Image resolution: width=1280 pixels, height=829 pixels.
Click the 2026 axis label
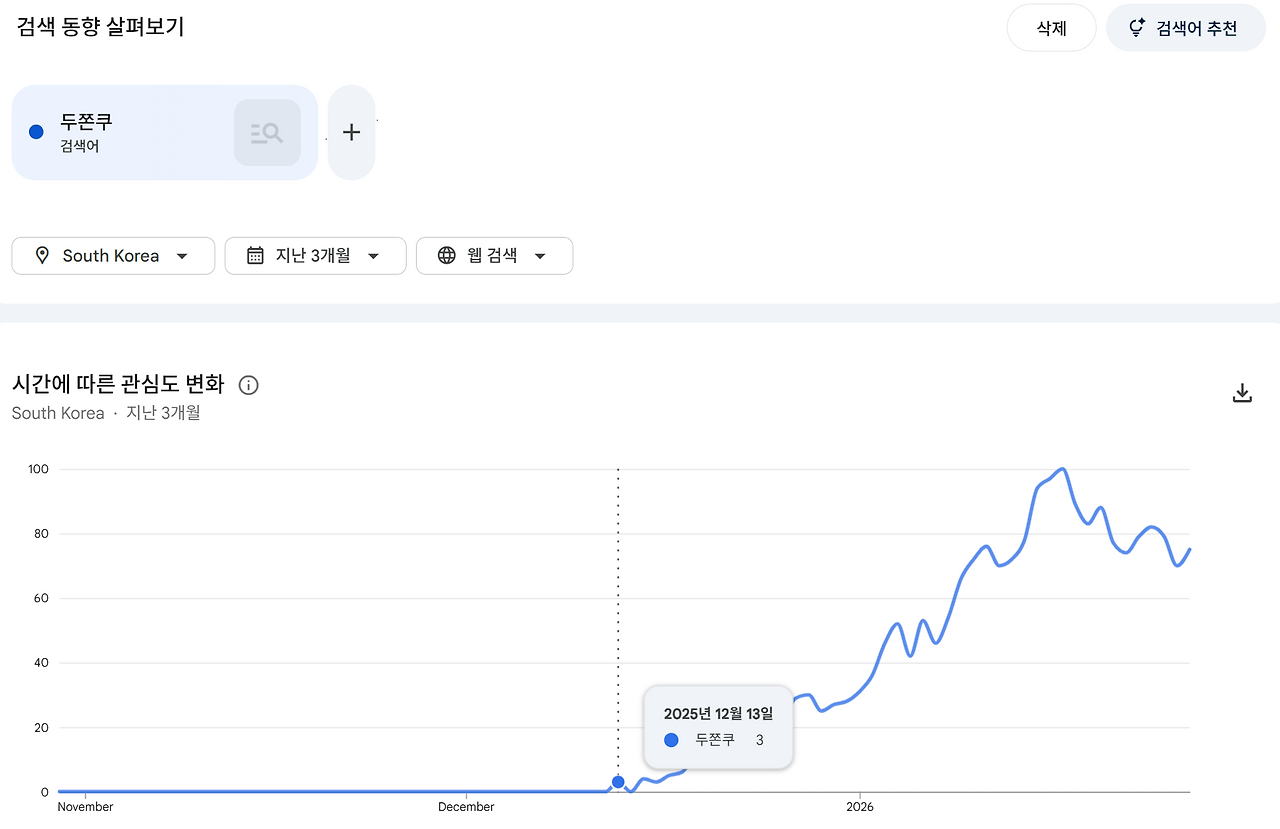click(860, 806)
